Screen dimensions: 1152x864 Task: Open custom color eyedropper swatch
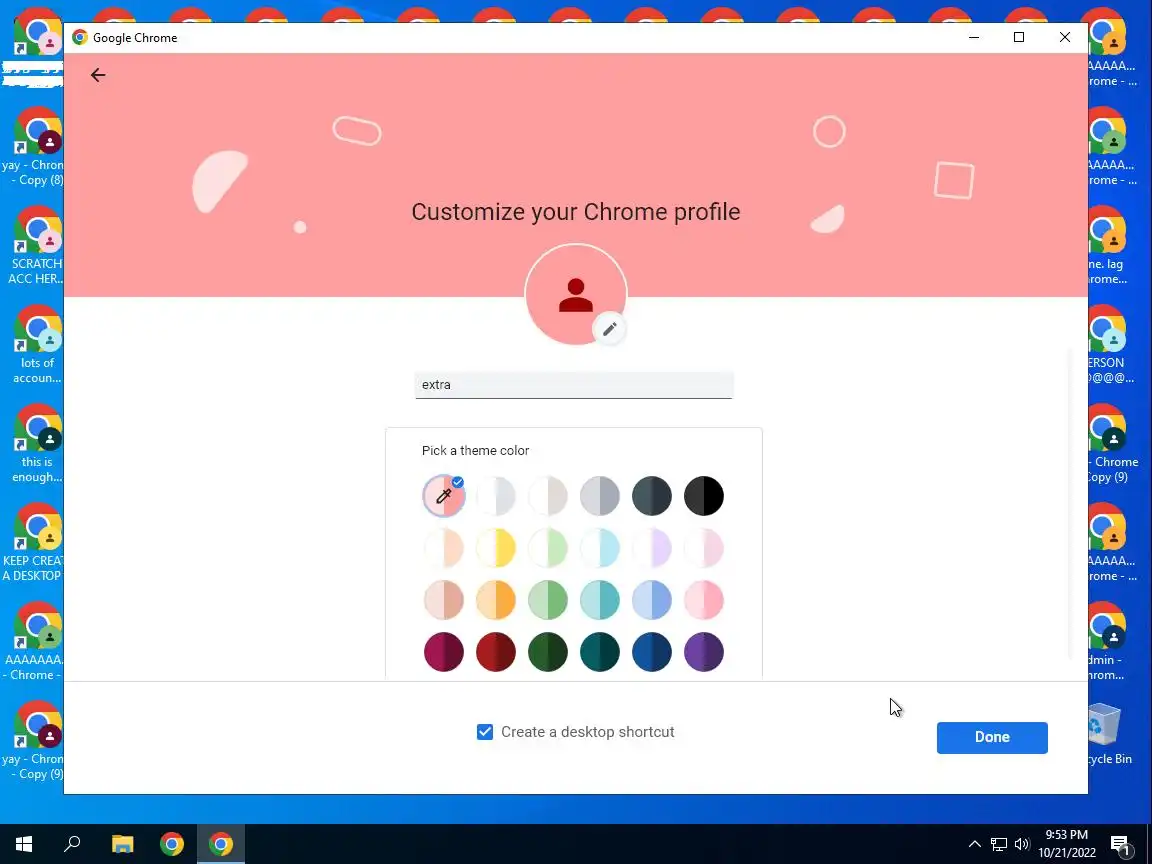tap(444, 496)
